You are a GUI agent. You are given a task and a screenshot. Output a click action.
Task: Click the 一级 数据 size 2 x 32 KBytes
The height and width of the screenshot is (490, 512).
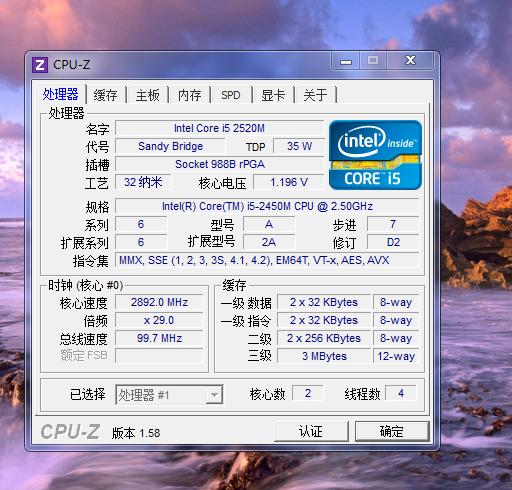coord(324,302)
